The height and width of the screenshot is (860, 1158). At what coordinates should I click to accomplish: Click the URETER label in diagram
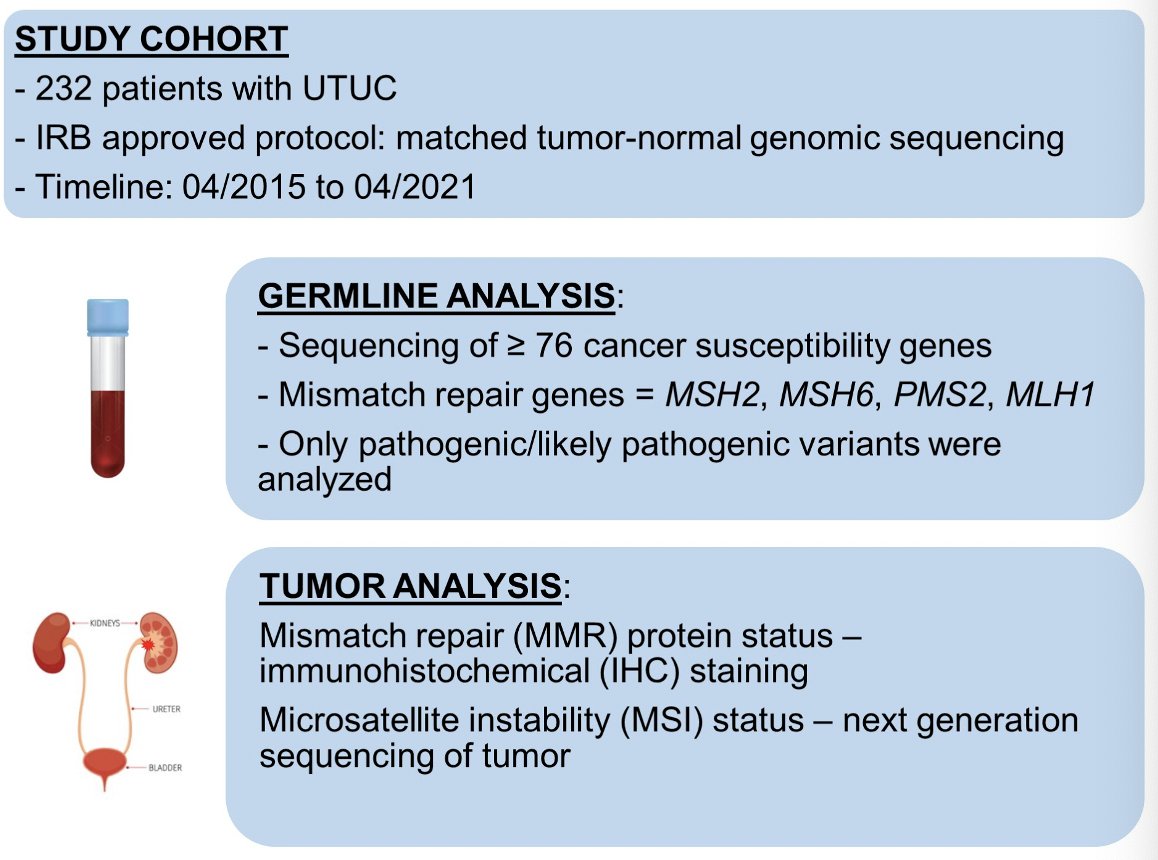(x=166, y=709)
